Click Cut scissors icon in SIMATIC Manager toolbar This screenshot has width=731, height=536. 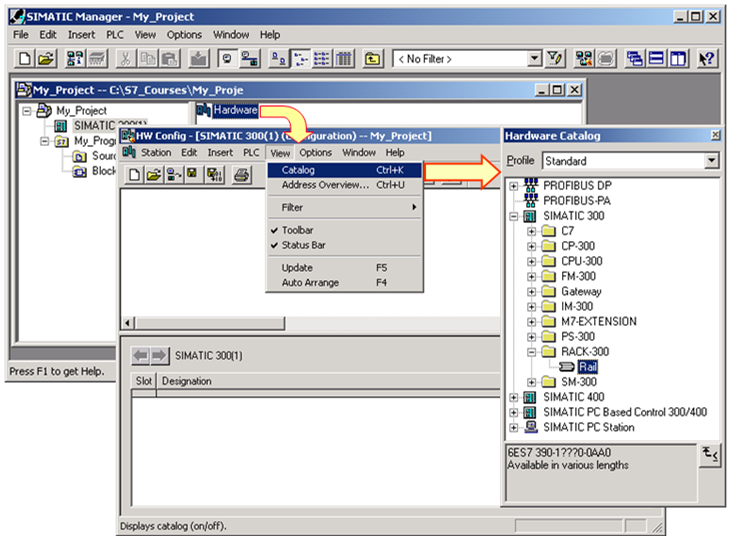click(125, 59)
